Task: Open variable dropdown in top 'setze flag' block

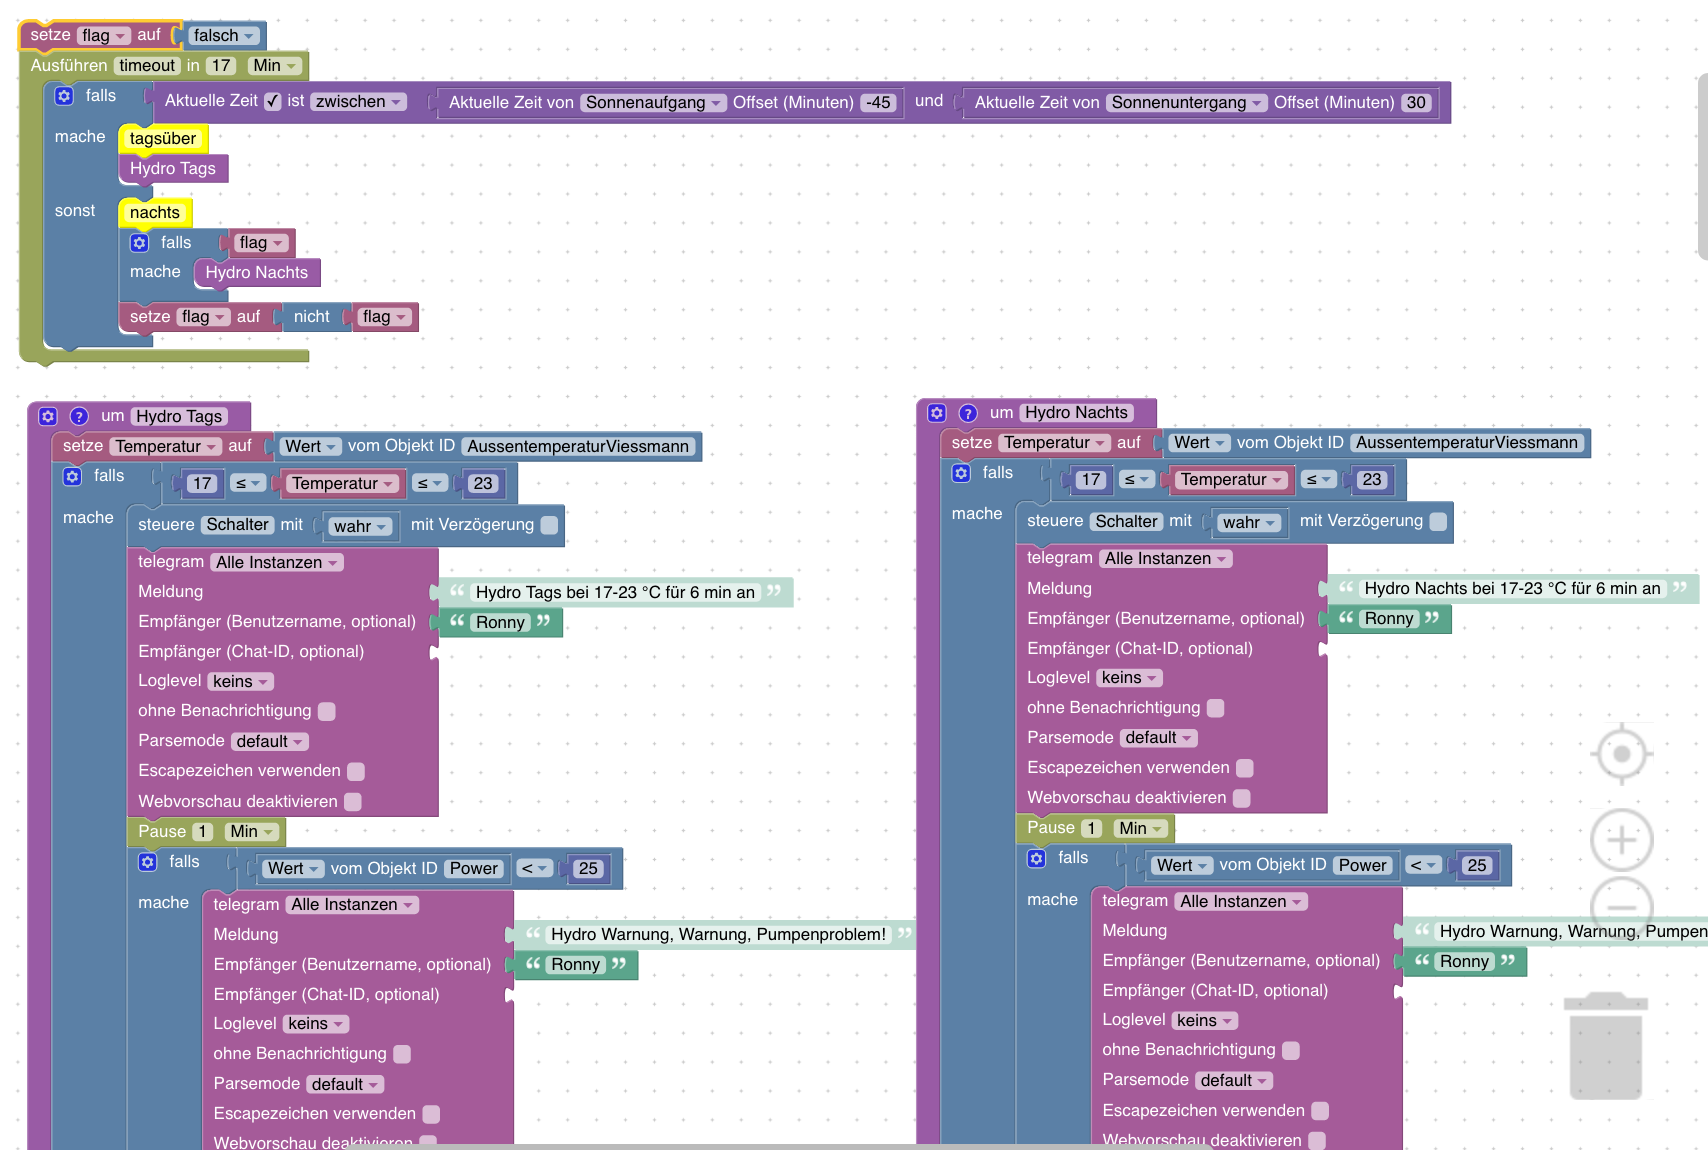Action: tap(104, 36)
